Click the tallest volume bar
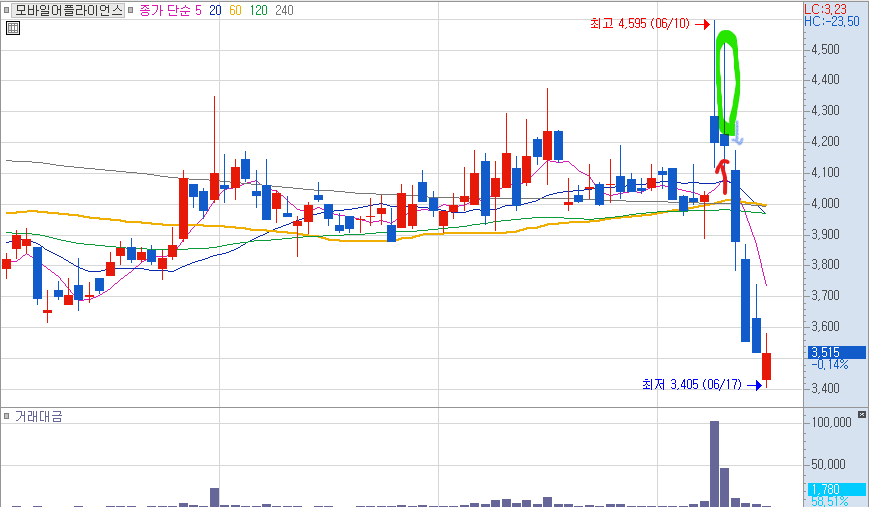The image size is (869, 507). coord(714,463)
